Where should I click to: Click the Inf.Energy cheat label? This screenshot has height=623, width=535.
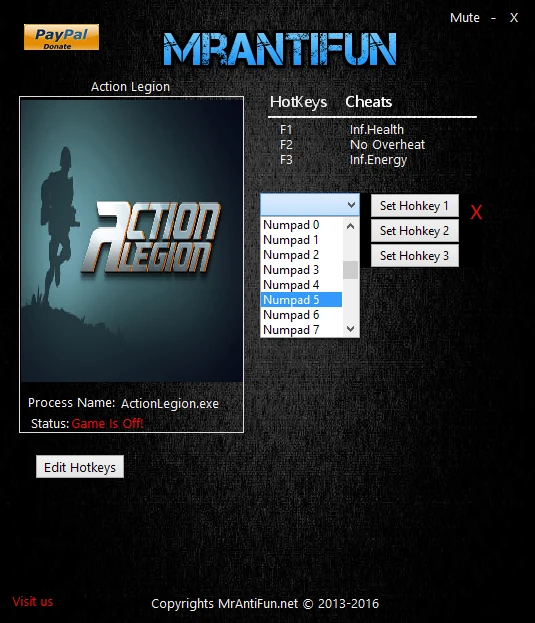[378, 160]
